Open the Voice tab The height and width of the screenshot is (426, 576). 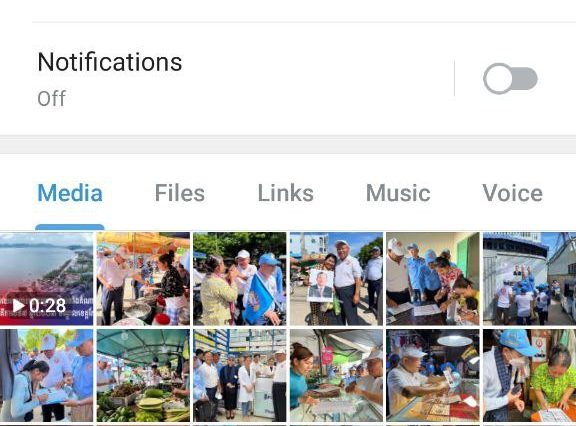tap(512, 193)
